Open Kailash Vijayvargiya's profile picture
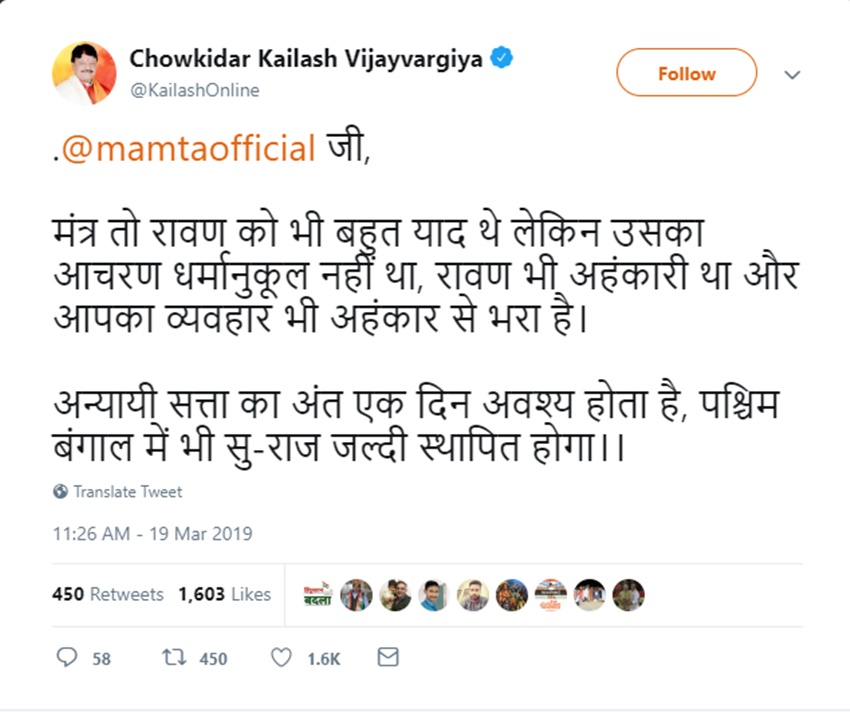The image size is (850, 712). pos(84,74)
